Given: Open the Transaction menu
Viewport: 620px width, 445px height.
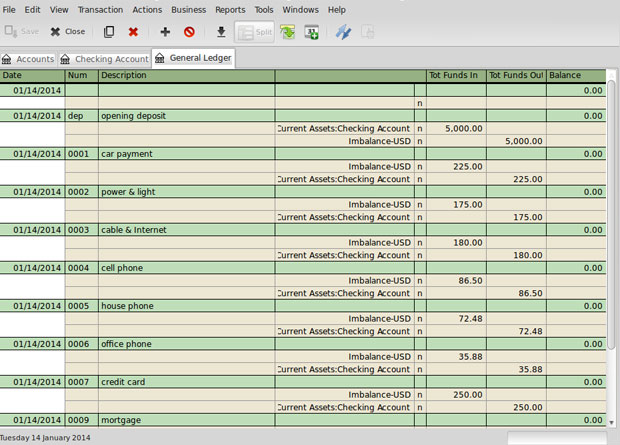Looking at the screenshot, I should click(100, 9).
